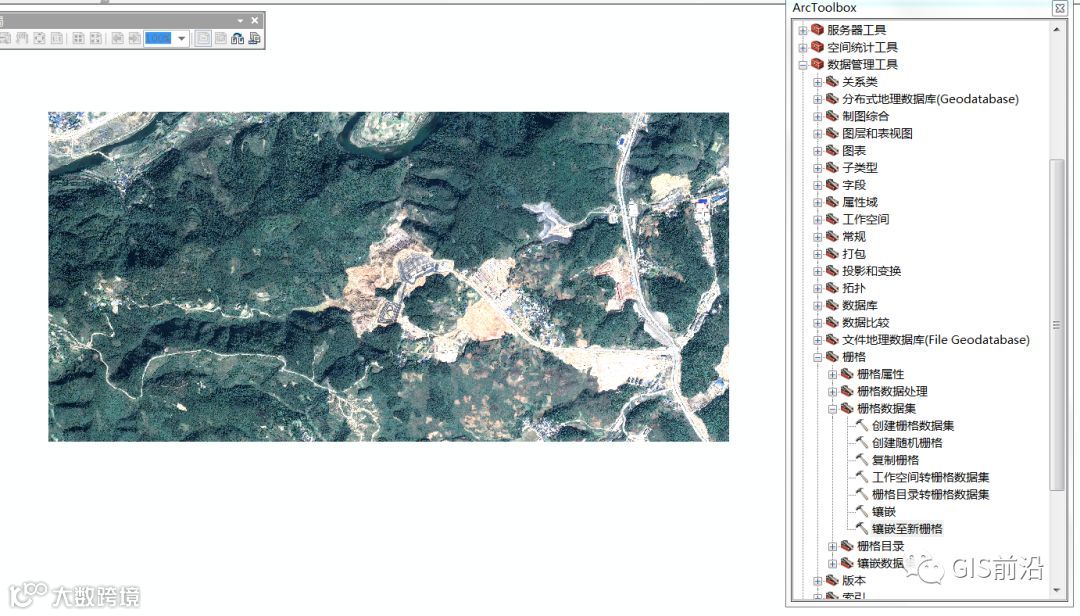Select the 工作空间 toolset
Image resolution: width=1080 pixels, height=616 pixels.
pos(866,220)
